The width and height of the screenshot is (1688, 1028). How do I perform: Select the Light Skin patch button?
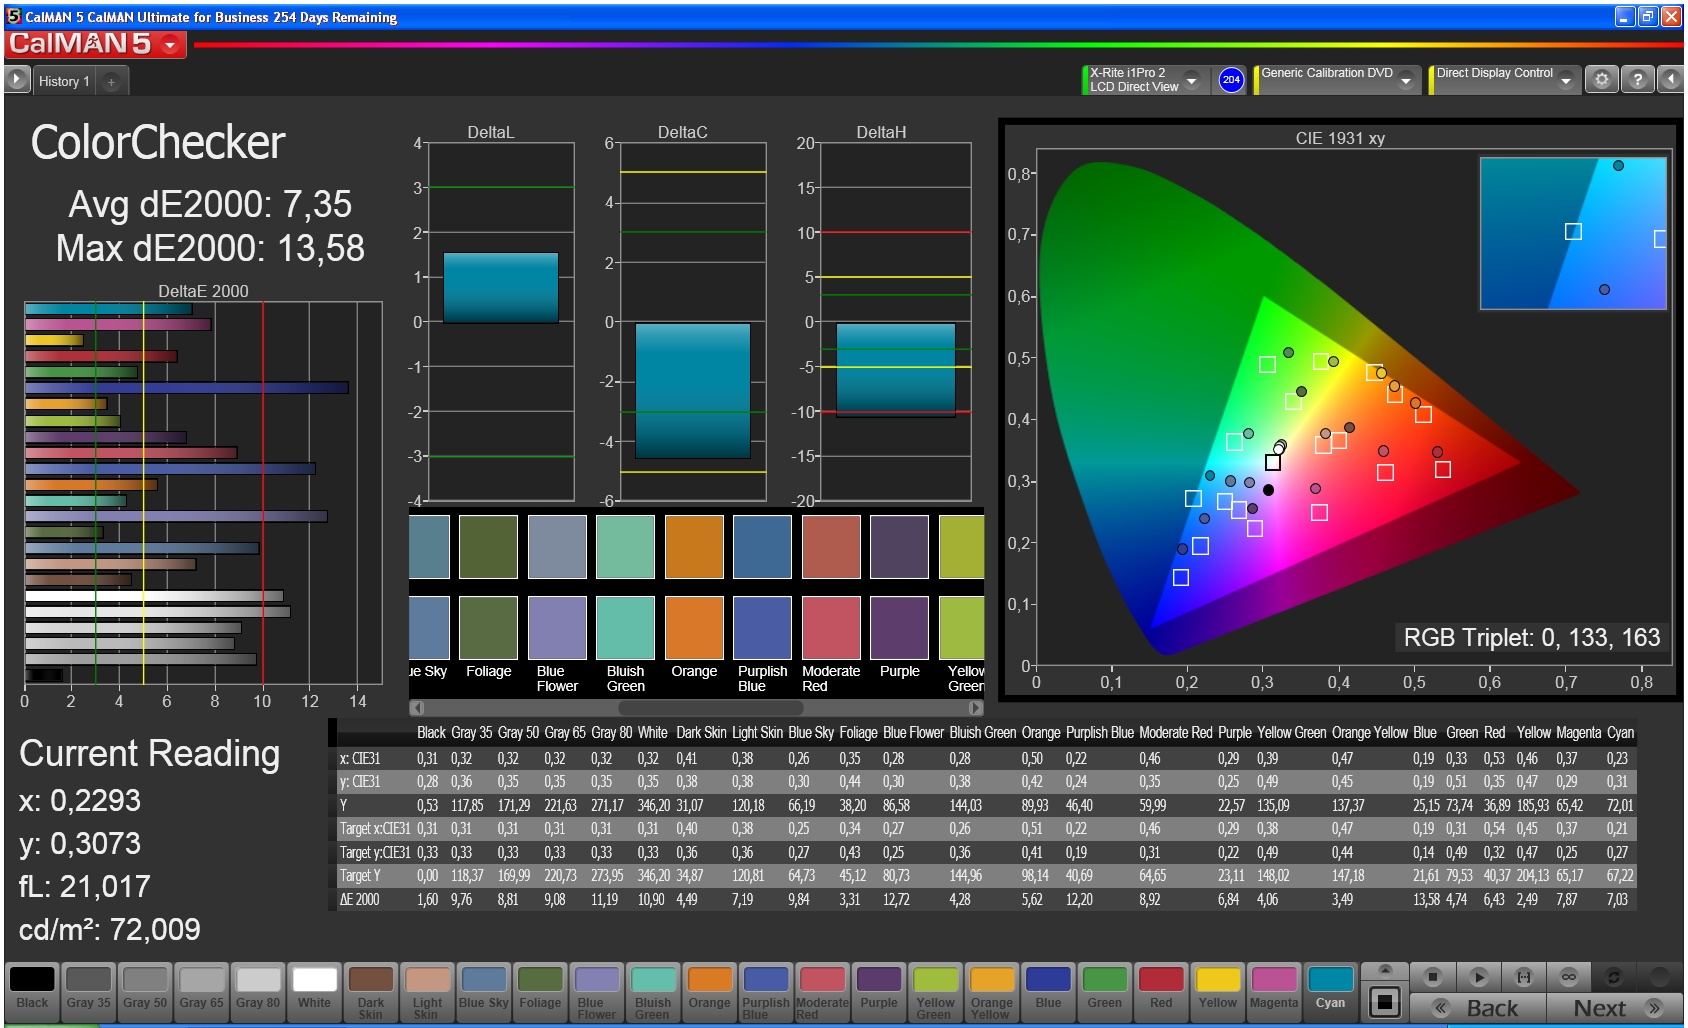point(427,992)
